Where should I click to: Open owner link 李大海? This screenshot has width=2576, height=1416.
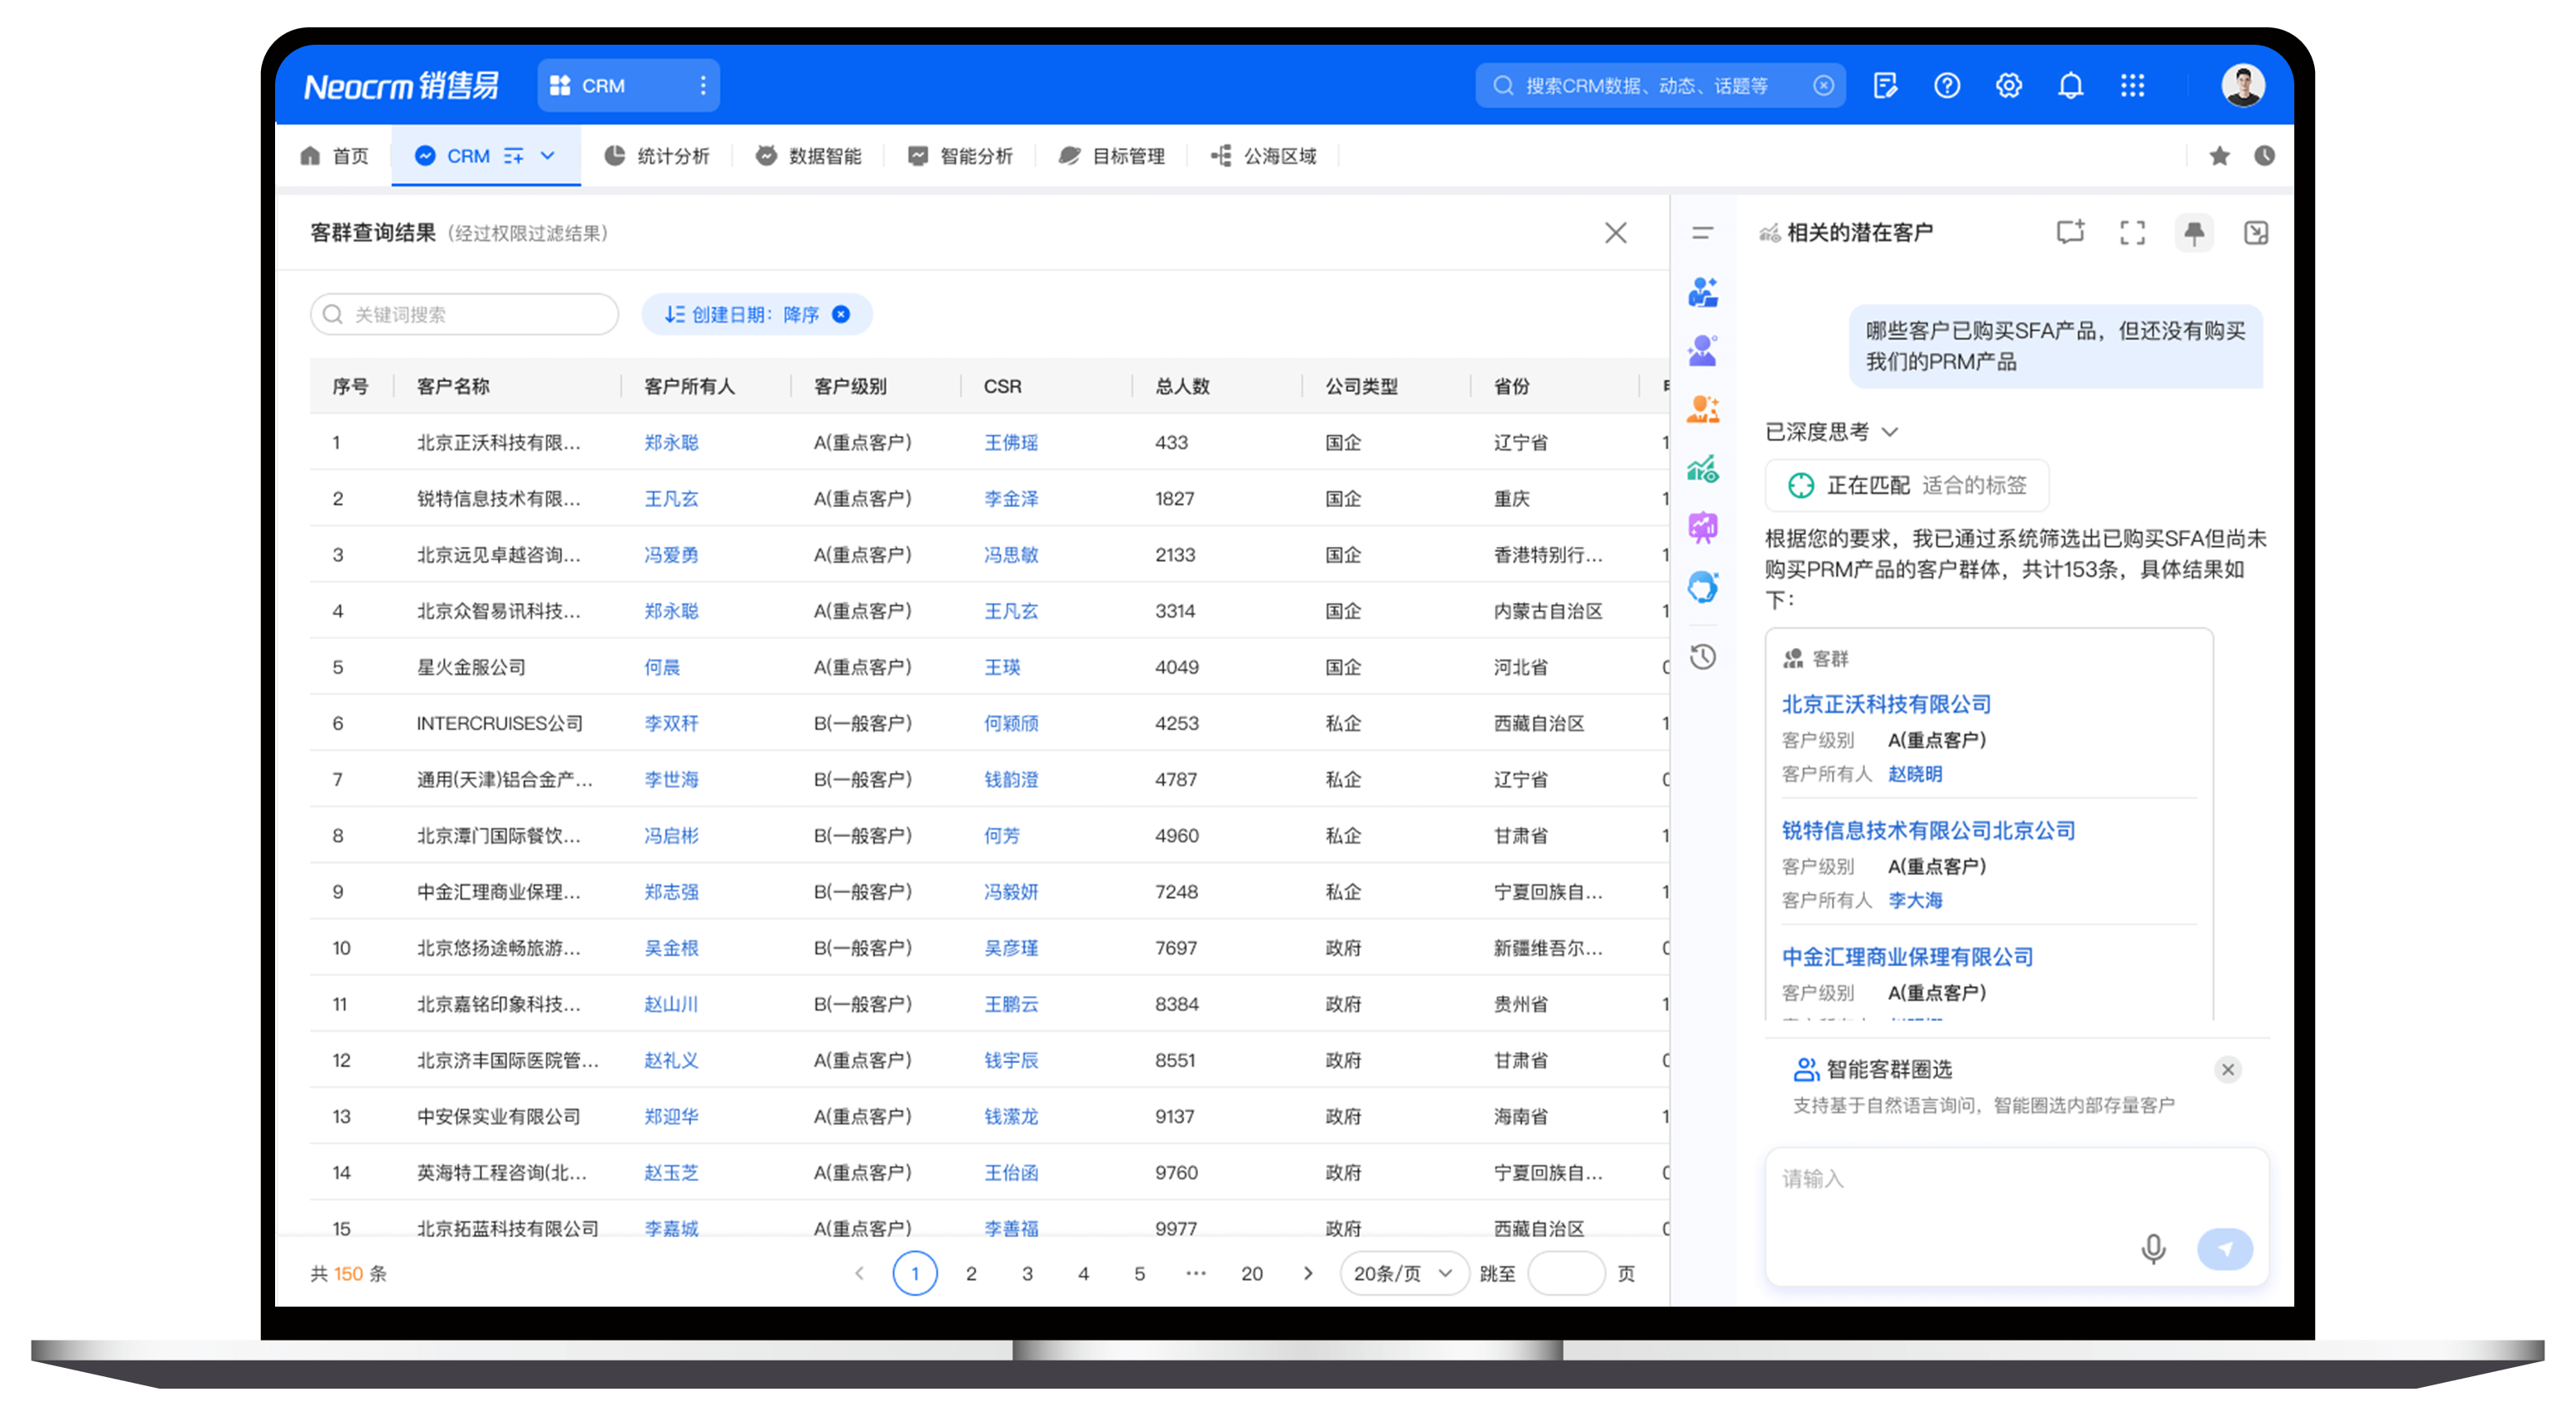[1915, 900]
